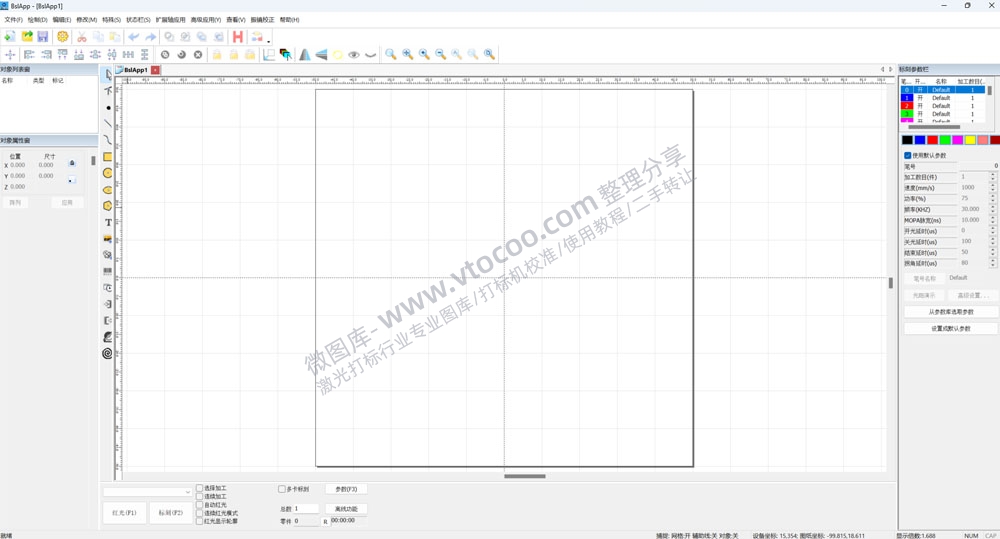The width and height of the screenshot is (1000, 539).
Task: Select the polygon draw tool
Action: (108, 205)
